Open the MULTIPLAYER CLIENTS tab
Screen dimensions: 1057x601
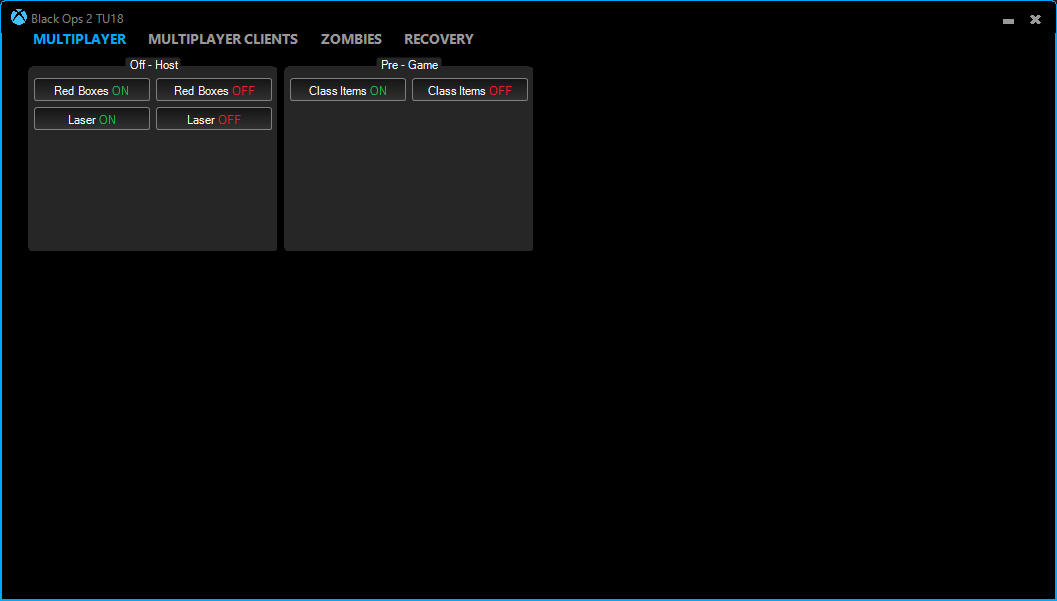point(223,39)
